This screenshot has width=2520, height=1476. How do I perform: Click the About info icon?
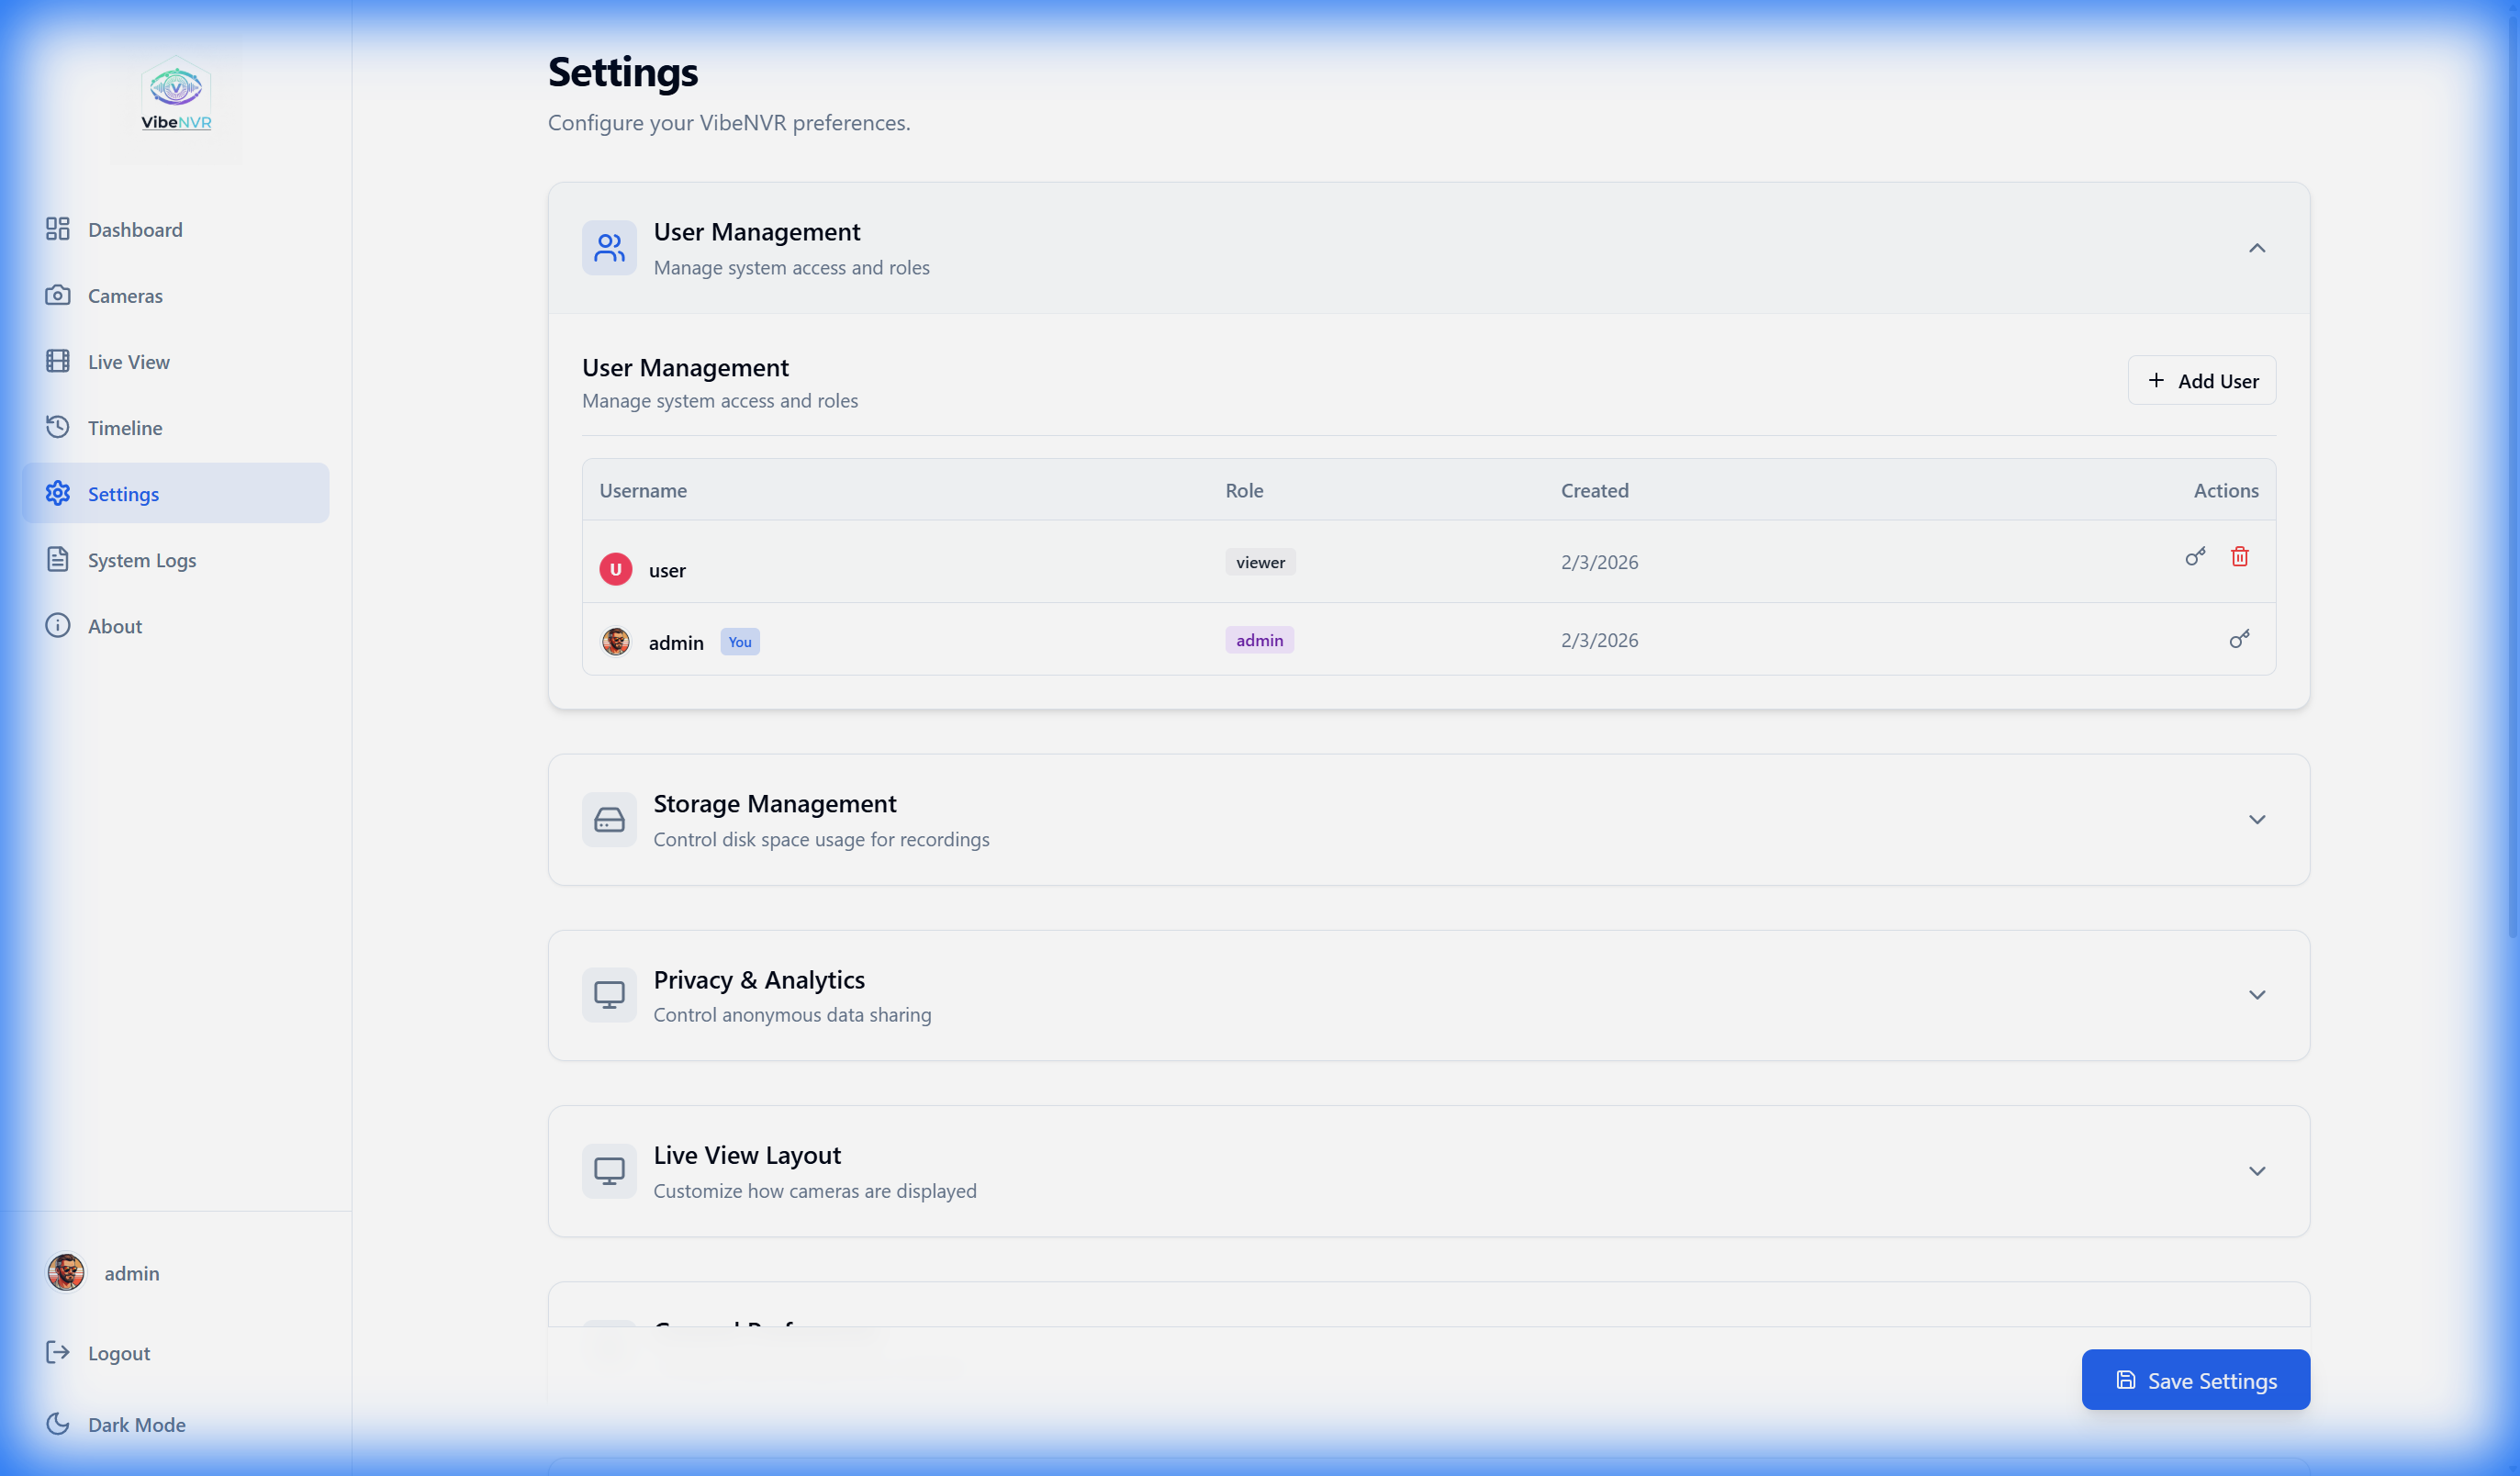click(x=57, y=625)
